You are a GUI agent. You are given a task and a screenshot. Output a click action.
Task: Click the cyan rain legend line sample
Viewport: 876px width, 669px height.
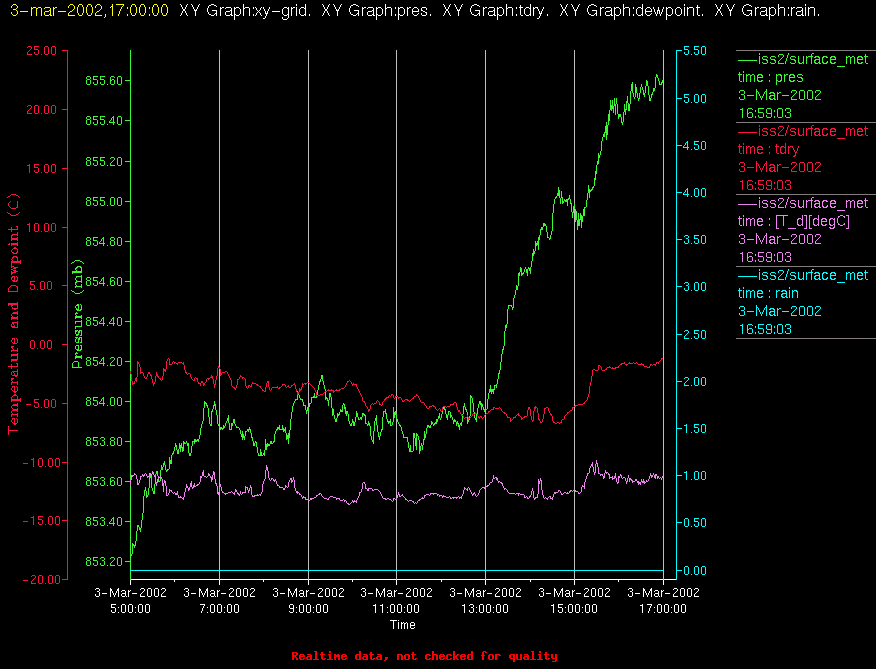[x=747, y=275]
